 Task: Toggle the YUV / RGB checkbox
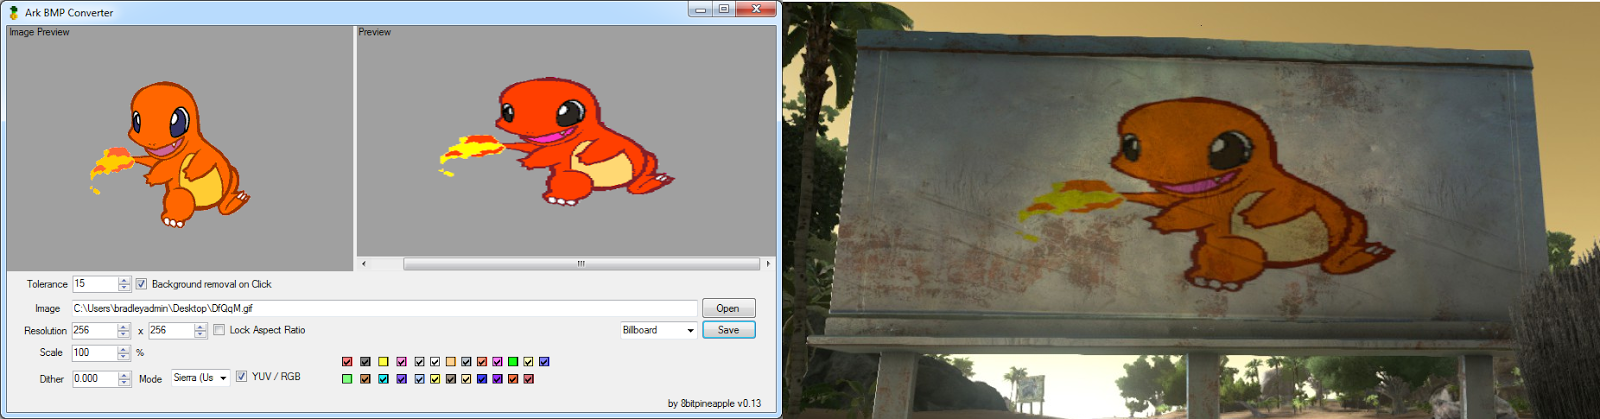click(x=241, y=377)
